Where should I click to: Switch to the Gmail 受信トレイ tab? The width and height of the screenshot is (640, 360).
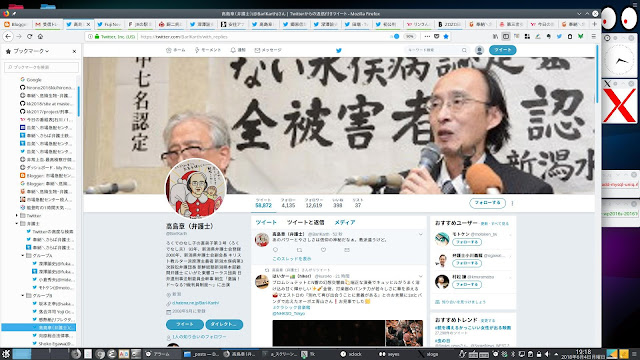(x=48, y=24)
